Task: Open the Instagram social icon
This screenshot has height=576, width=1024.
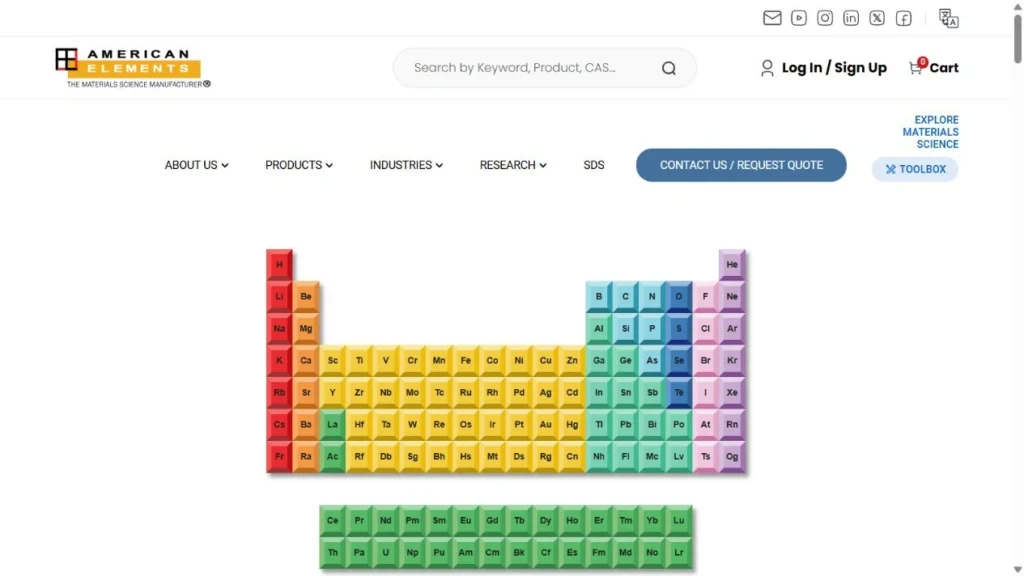Action: tap(825, 18)
